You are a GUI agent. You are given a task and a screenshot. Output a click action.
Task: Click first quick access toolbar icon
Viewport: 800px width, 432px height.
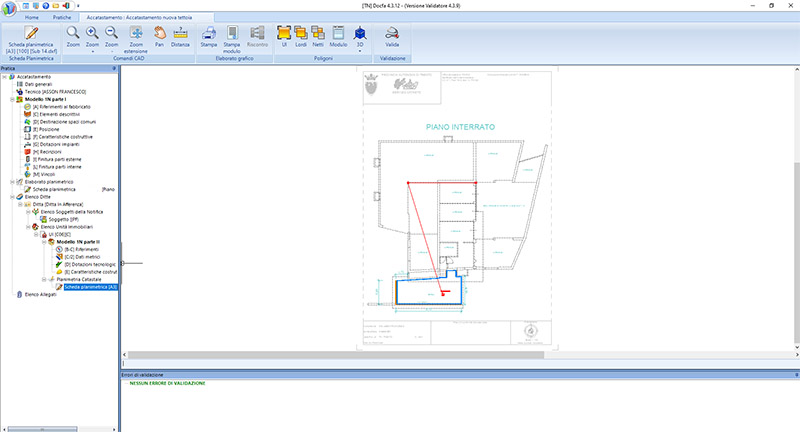click(x=26, y=6)
